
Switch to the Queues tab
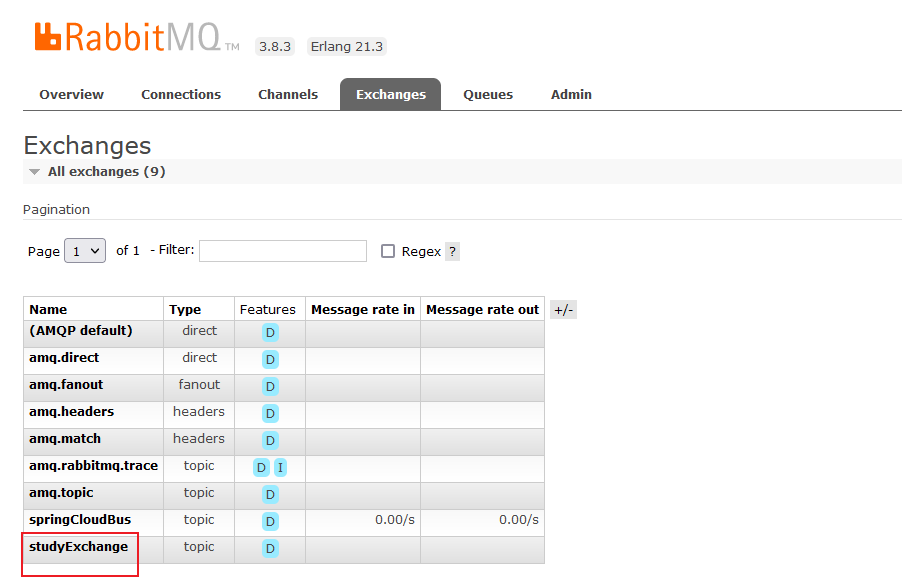coord(488,95)
